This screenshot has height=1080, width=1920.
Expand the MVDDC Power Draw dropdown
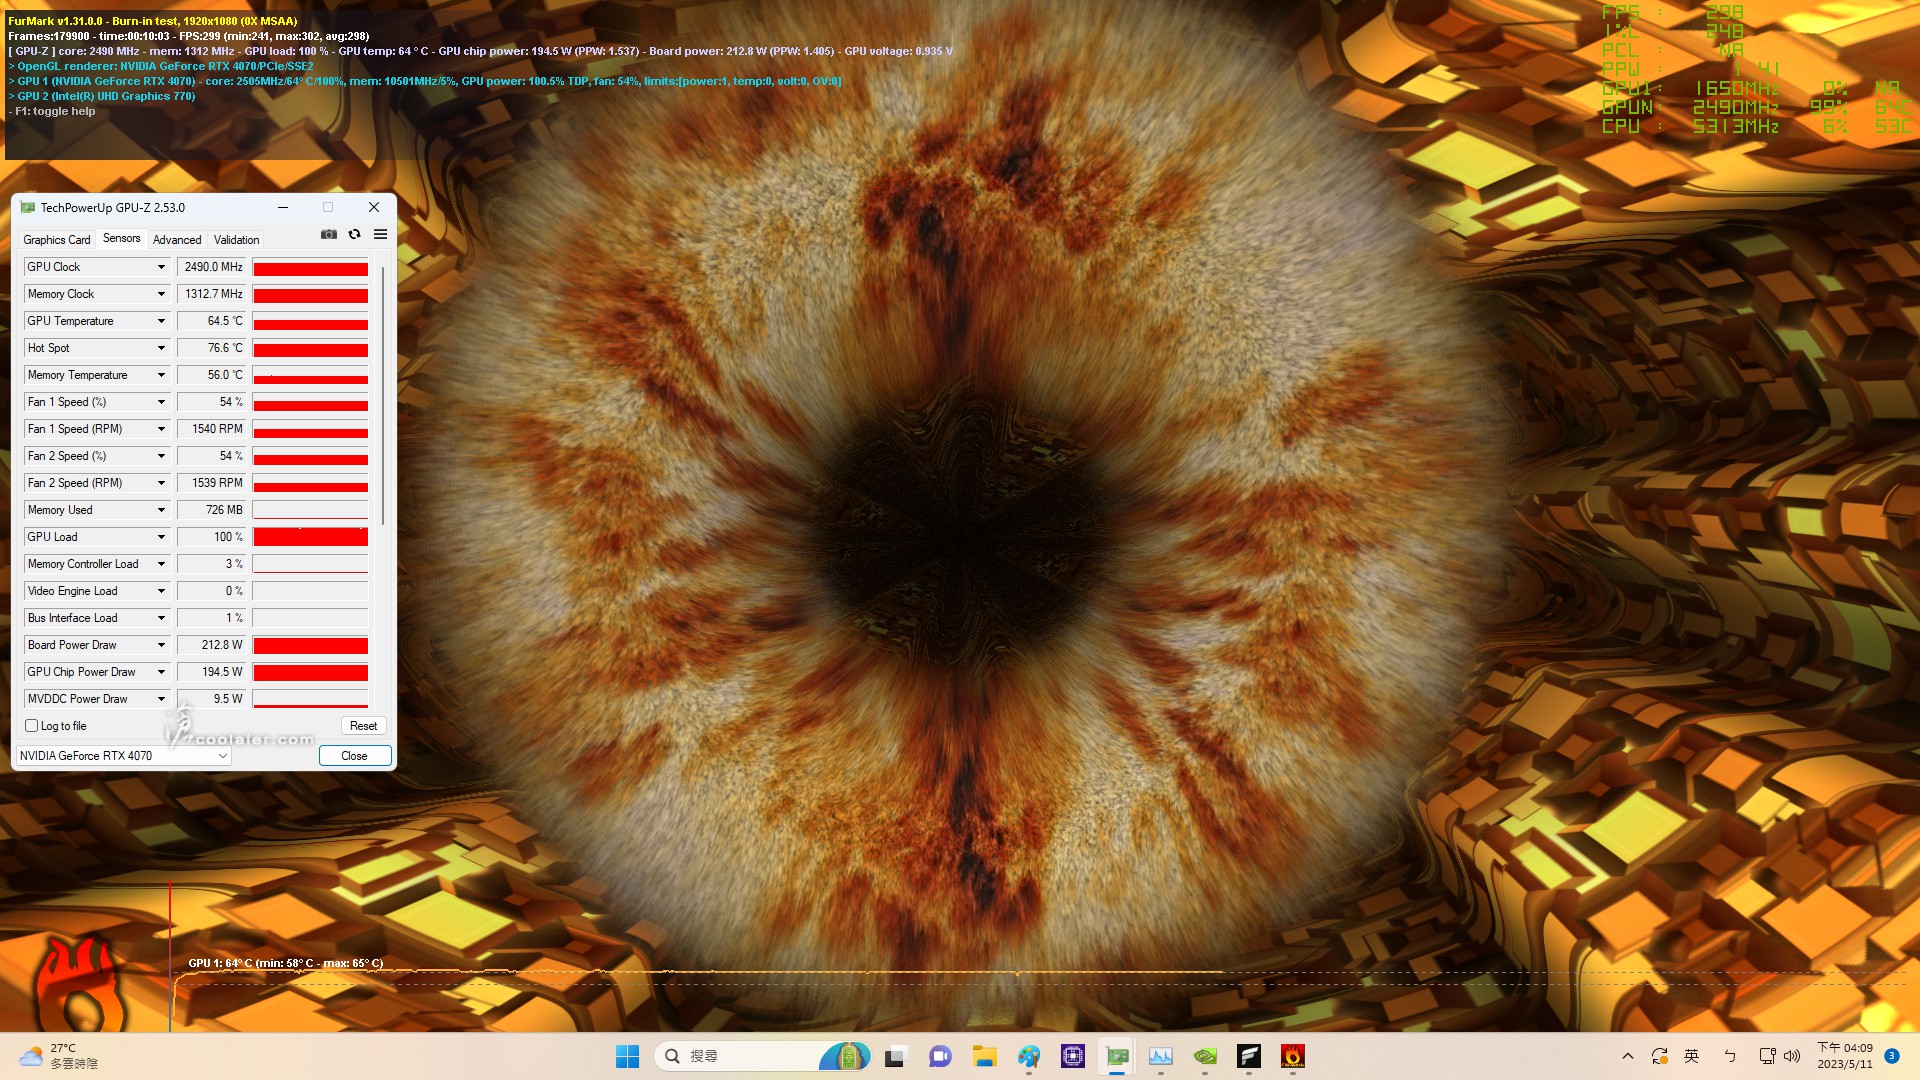coord(161,699)
